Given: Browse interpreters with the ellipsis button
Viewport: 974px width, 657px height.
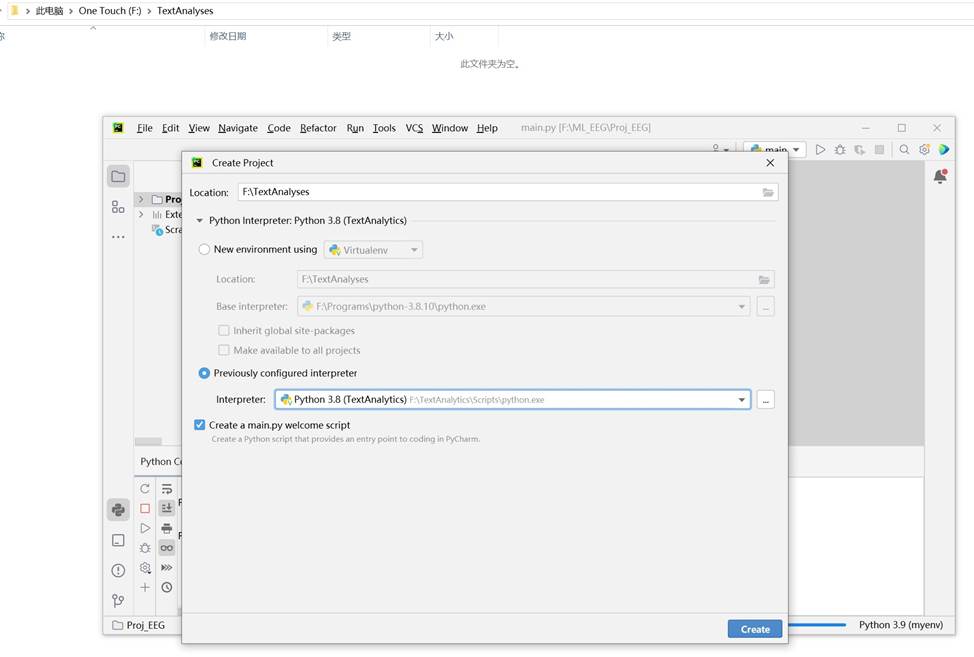Looking at the screenshot, I should pos(765,398).
